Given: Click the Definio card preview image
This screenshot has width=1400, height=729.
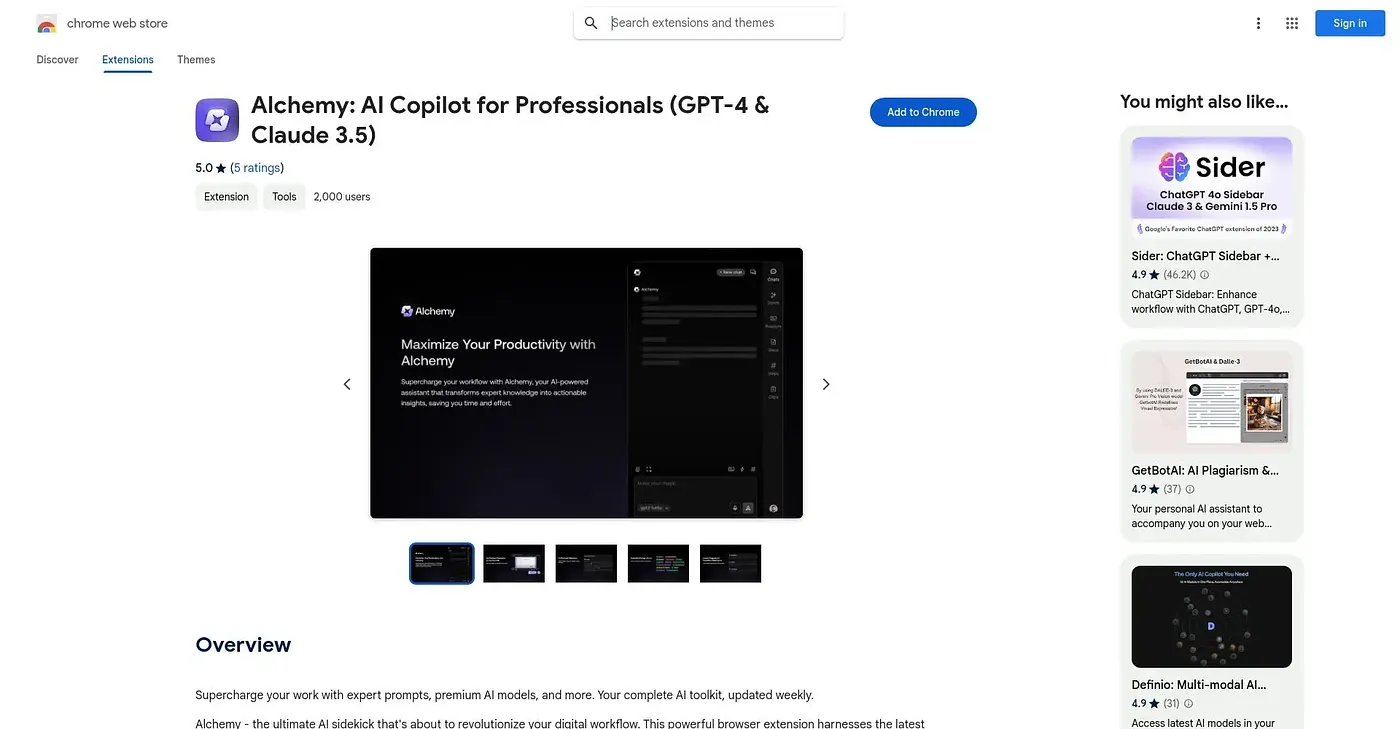Looking at the screenshot, I should (1212, 617).
